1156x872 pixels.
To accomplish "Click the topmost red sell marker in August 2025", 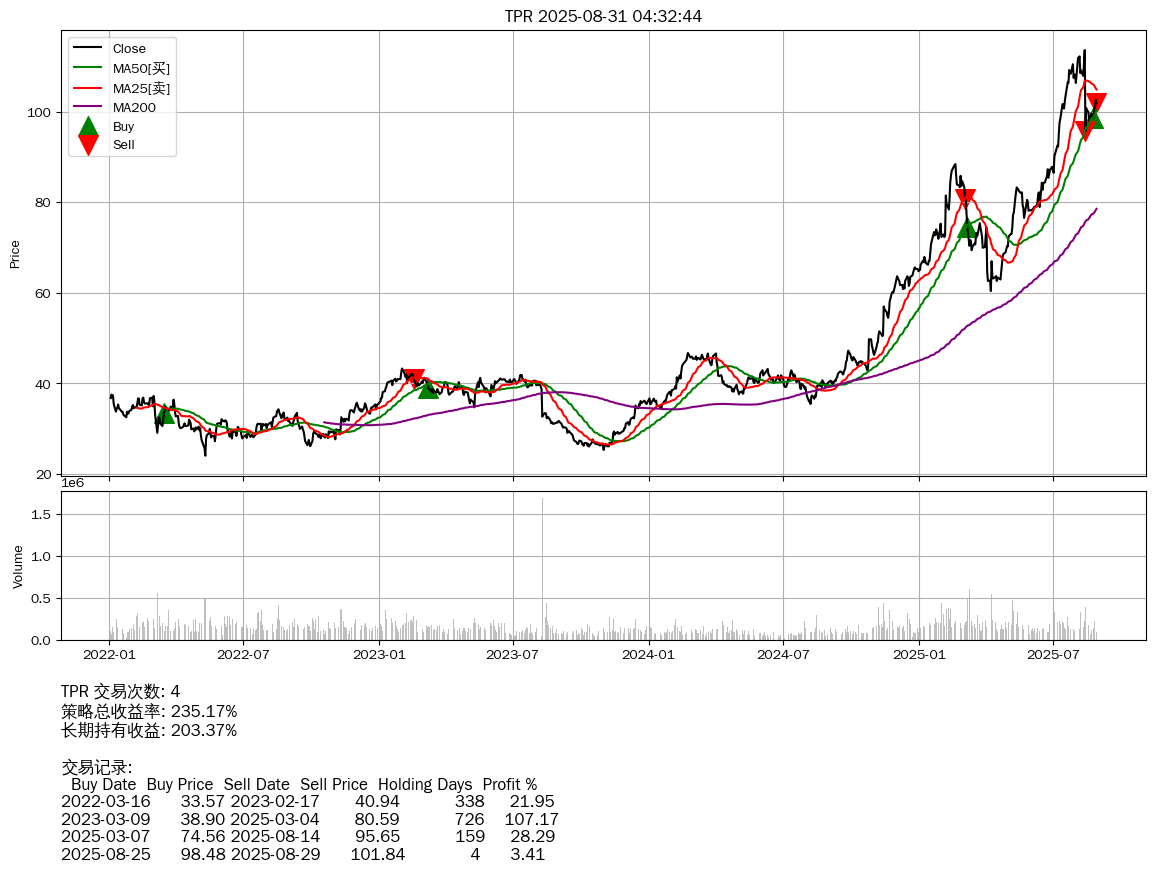I will pyautogui.click(x=1096, y=103).
